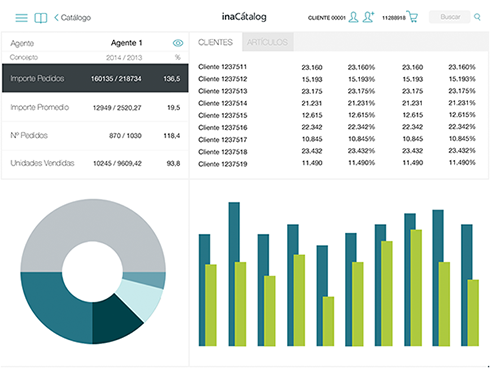Click the magnifying glass search icon

(x=477, y=17)
